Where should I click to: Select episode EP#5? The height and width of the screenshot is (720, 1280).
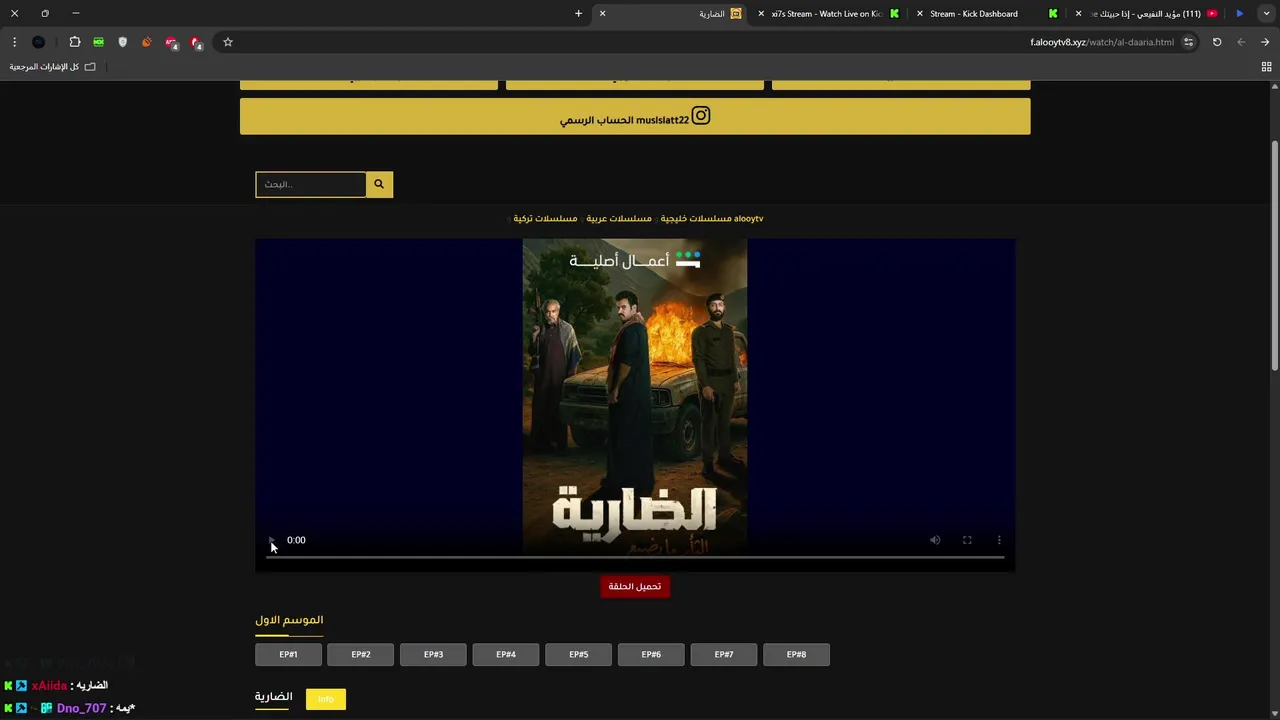[578, 655]
